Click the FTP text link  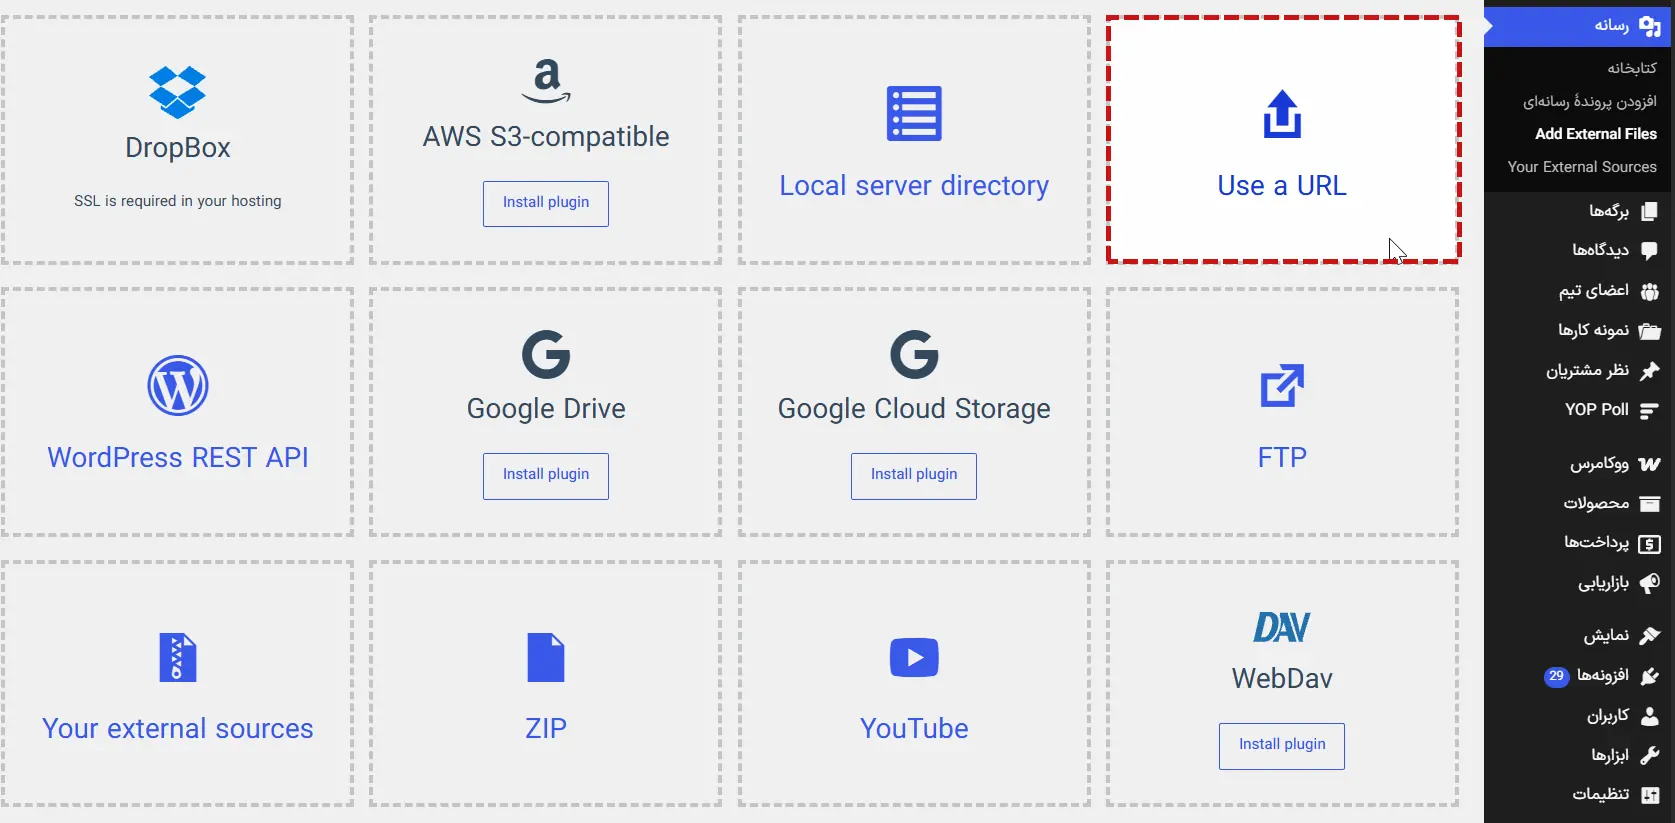coord(1282,458)
